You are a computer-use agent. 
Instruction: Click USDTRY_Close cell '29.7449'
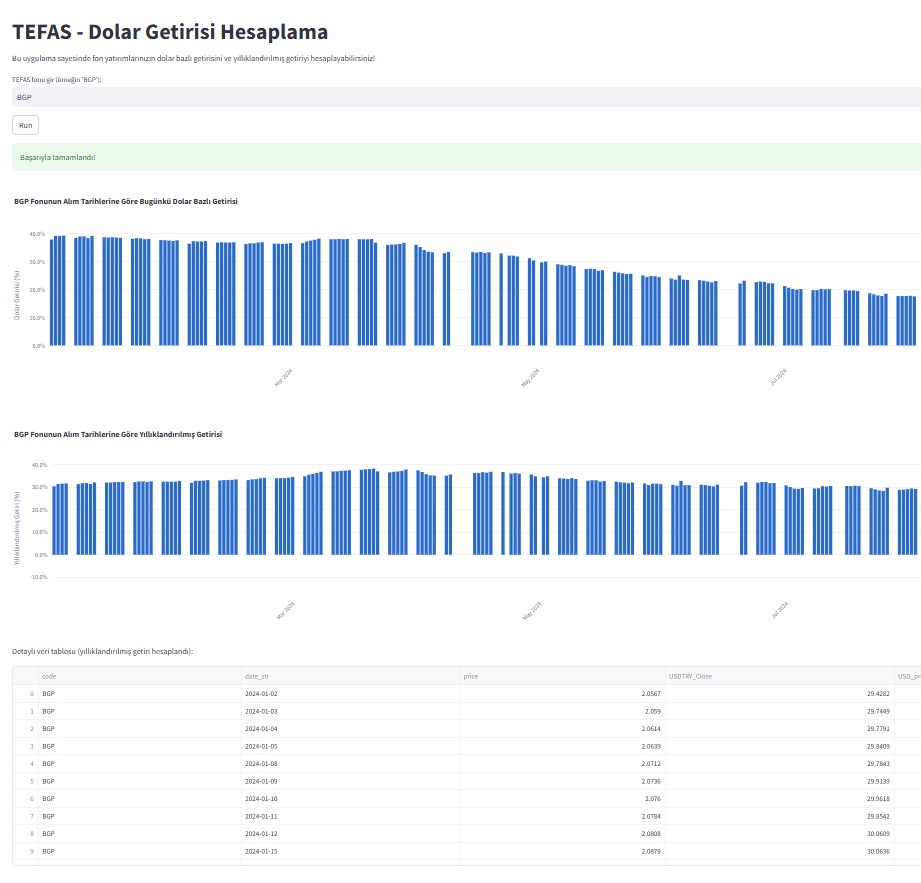point(779,711)
